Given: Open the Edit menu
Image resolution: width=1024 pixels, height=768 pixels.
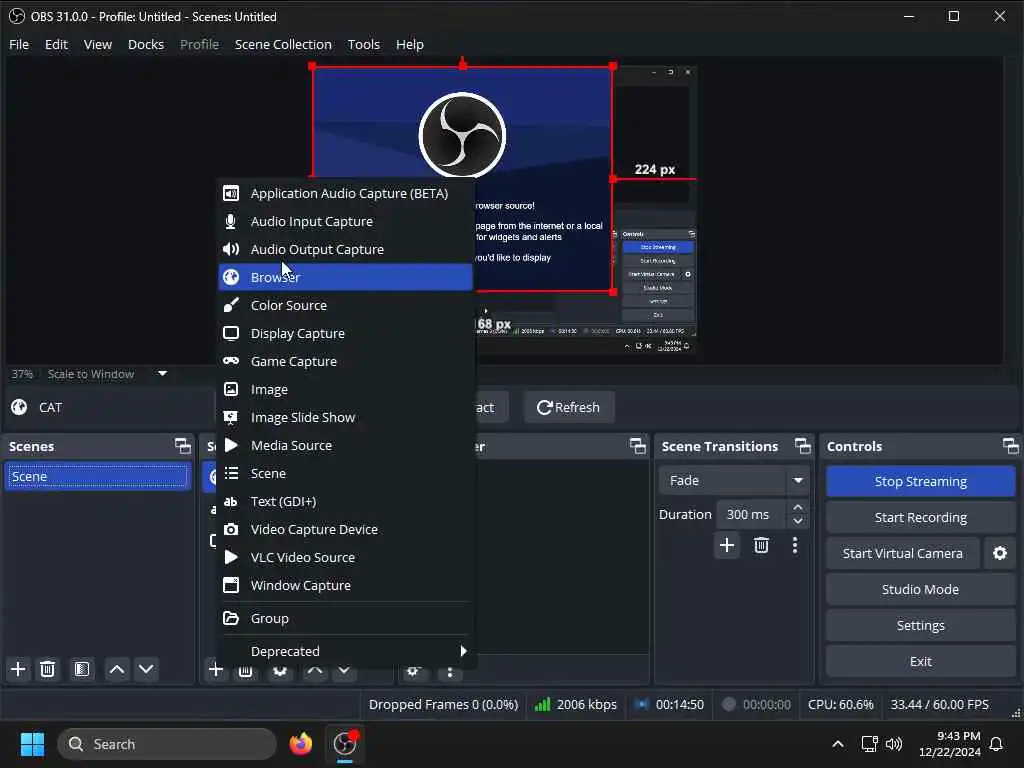Looking at the screenshot, I should point(56,44).
